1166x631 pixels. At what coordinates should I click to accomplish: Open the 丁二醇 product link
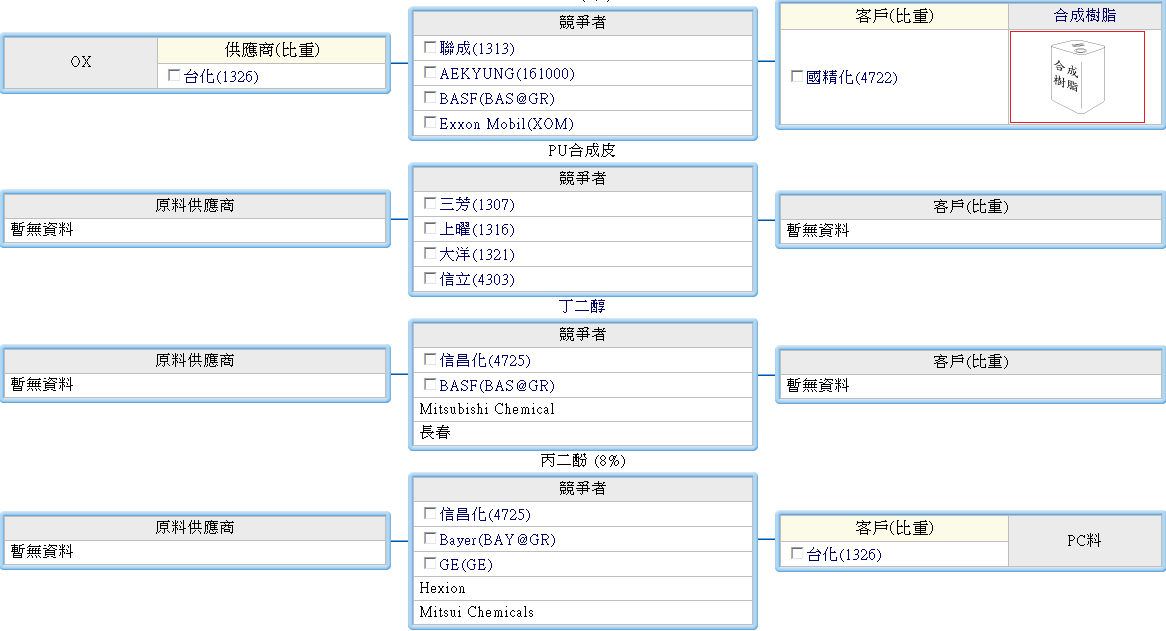pyautogui.click(x=582, y=306)
